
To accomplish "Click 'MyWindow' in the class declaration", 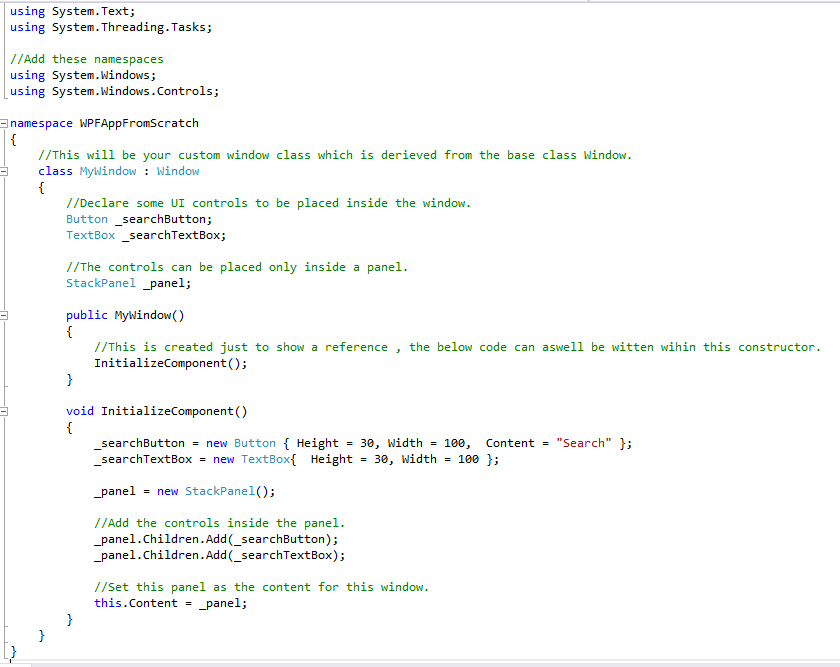I will point(108,171).
